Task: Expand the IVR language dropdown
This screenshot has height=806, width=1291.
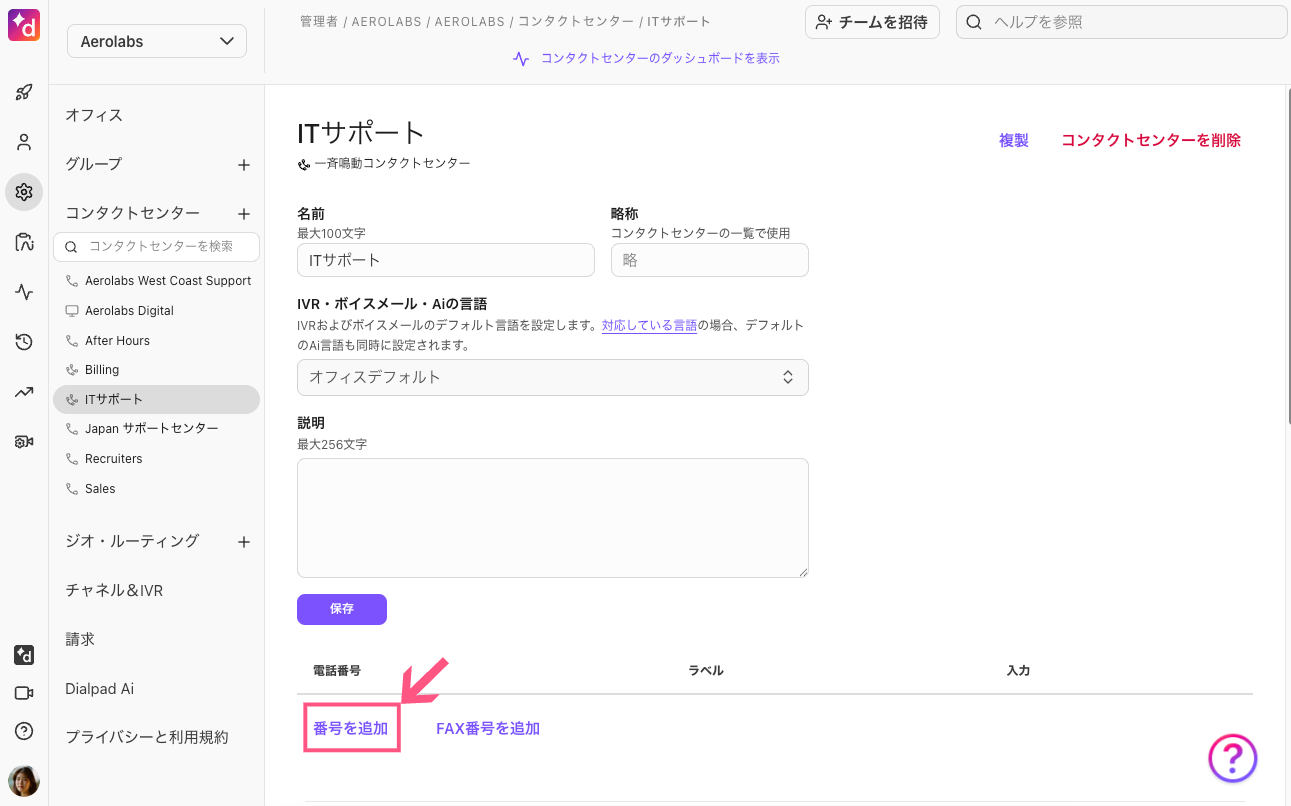Action: [553, 377]
